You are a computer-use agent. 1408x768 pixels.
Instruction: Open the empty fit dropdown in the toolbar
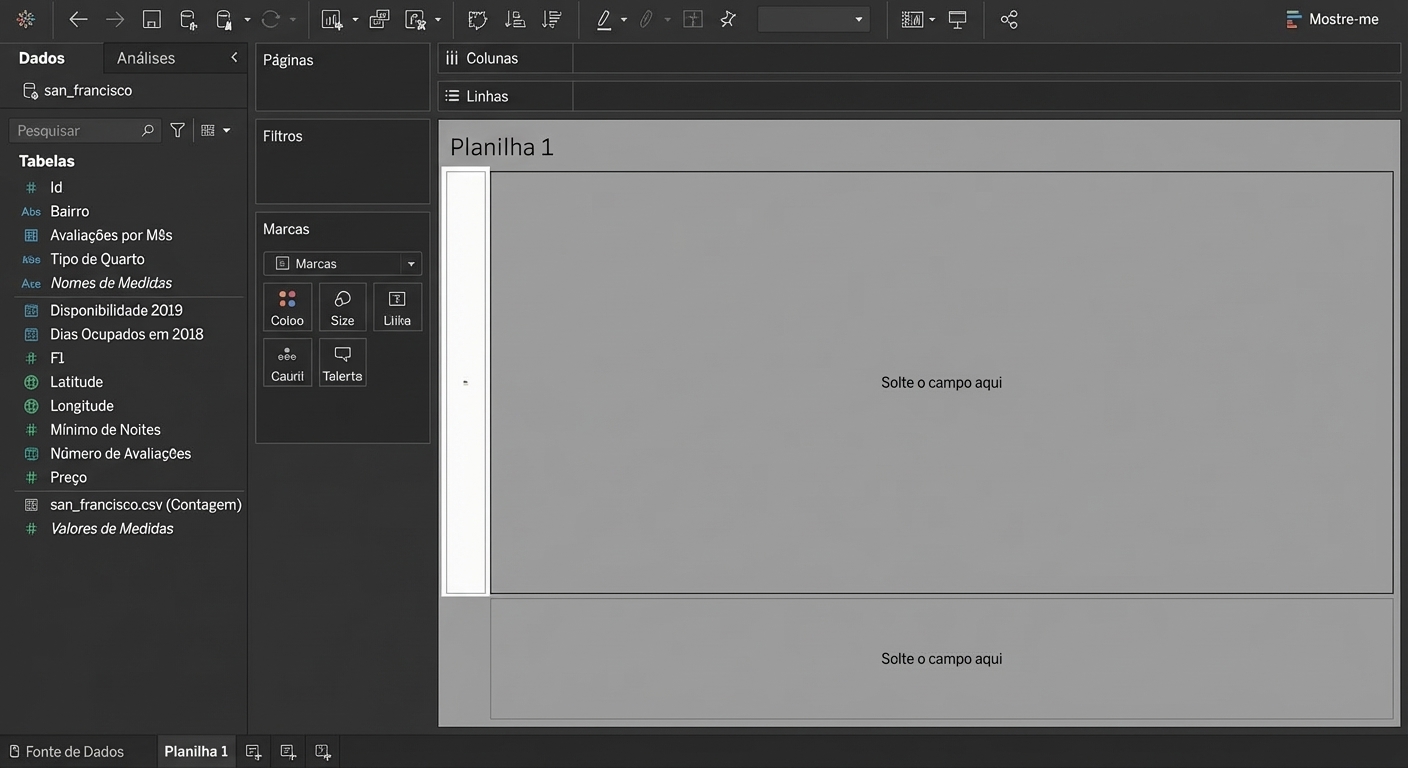(813, 20)
